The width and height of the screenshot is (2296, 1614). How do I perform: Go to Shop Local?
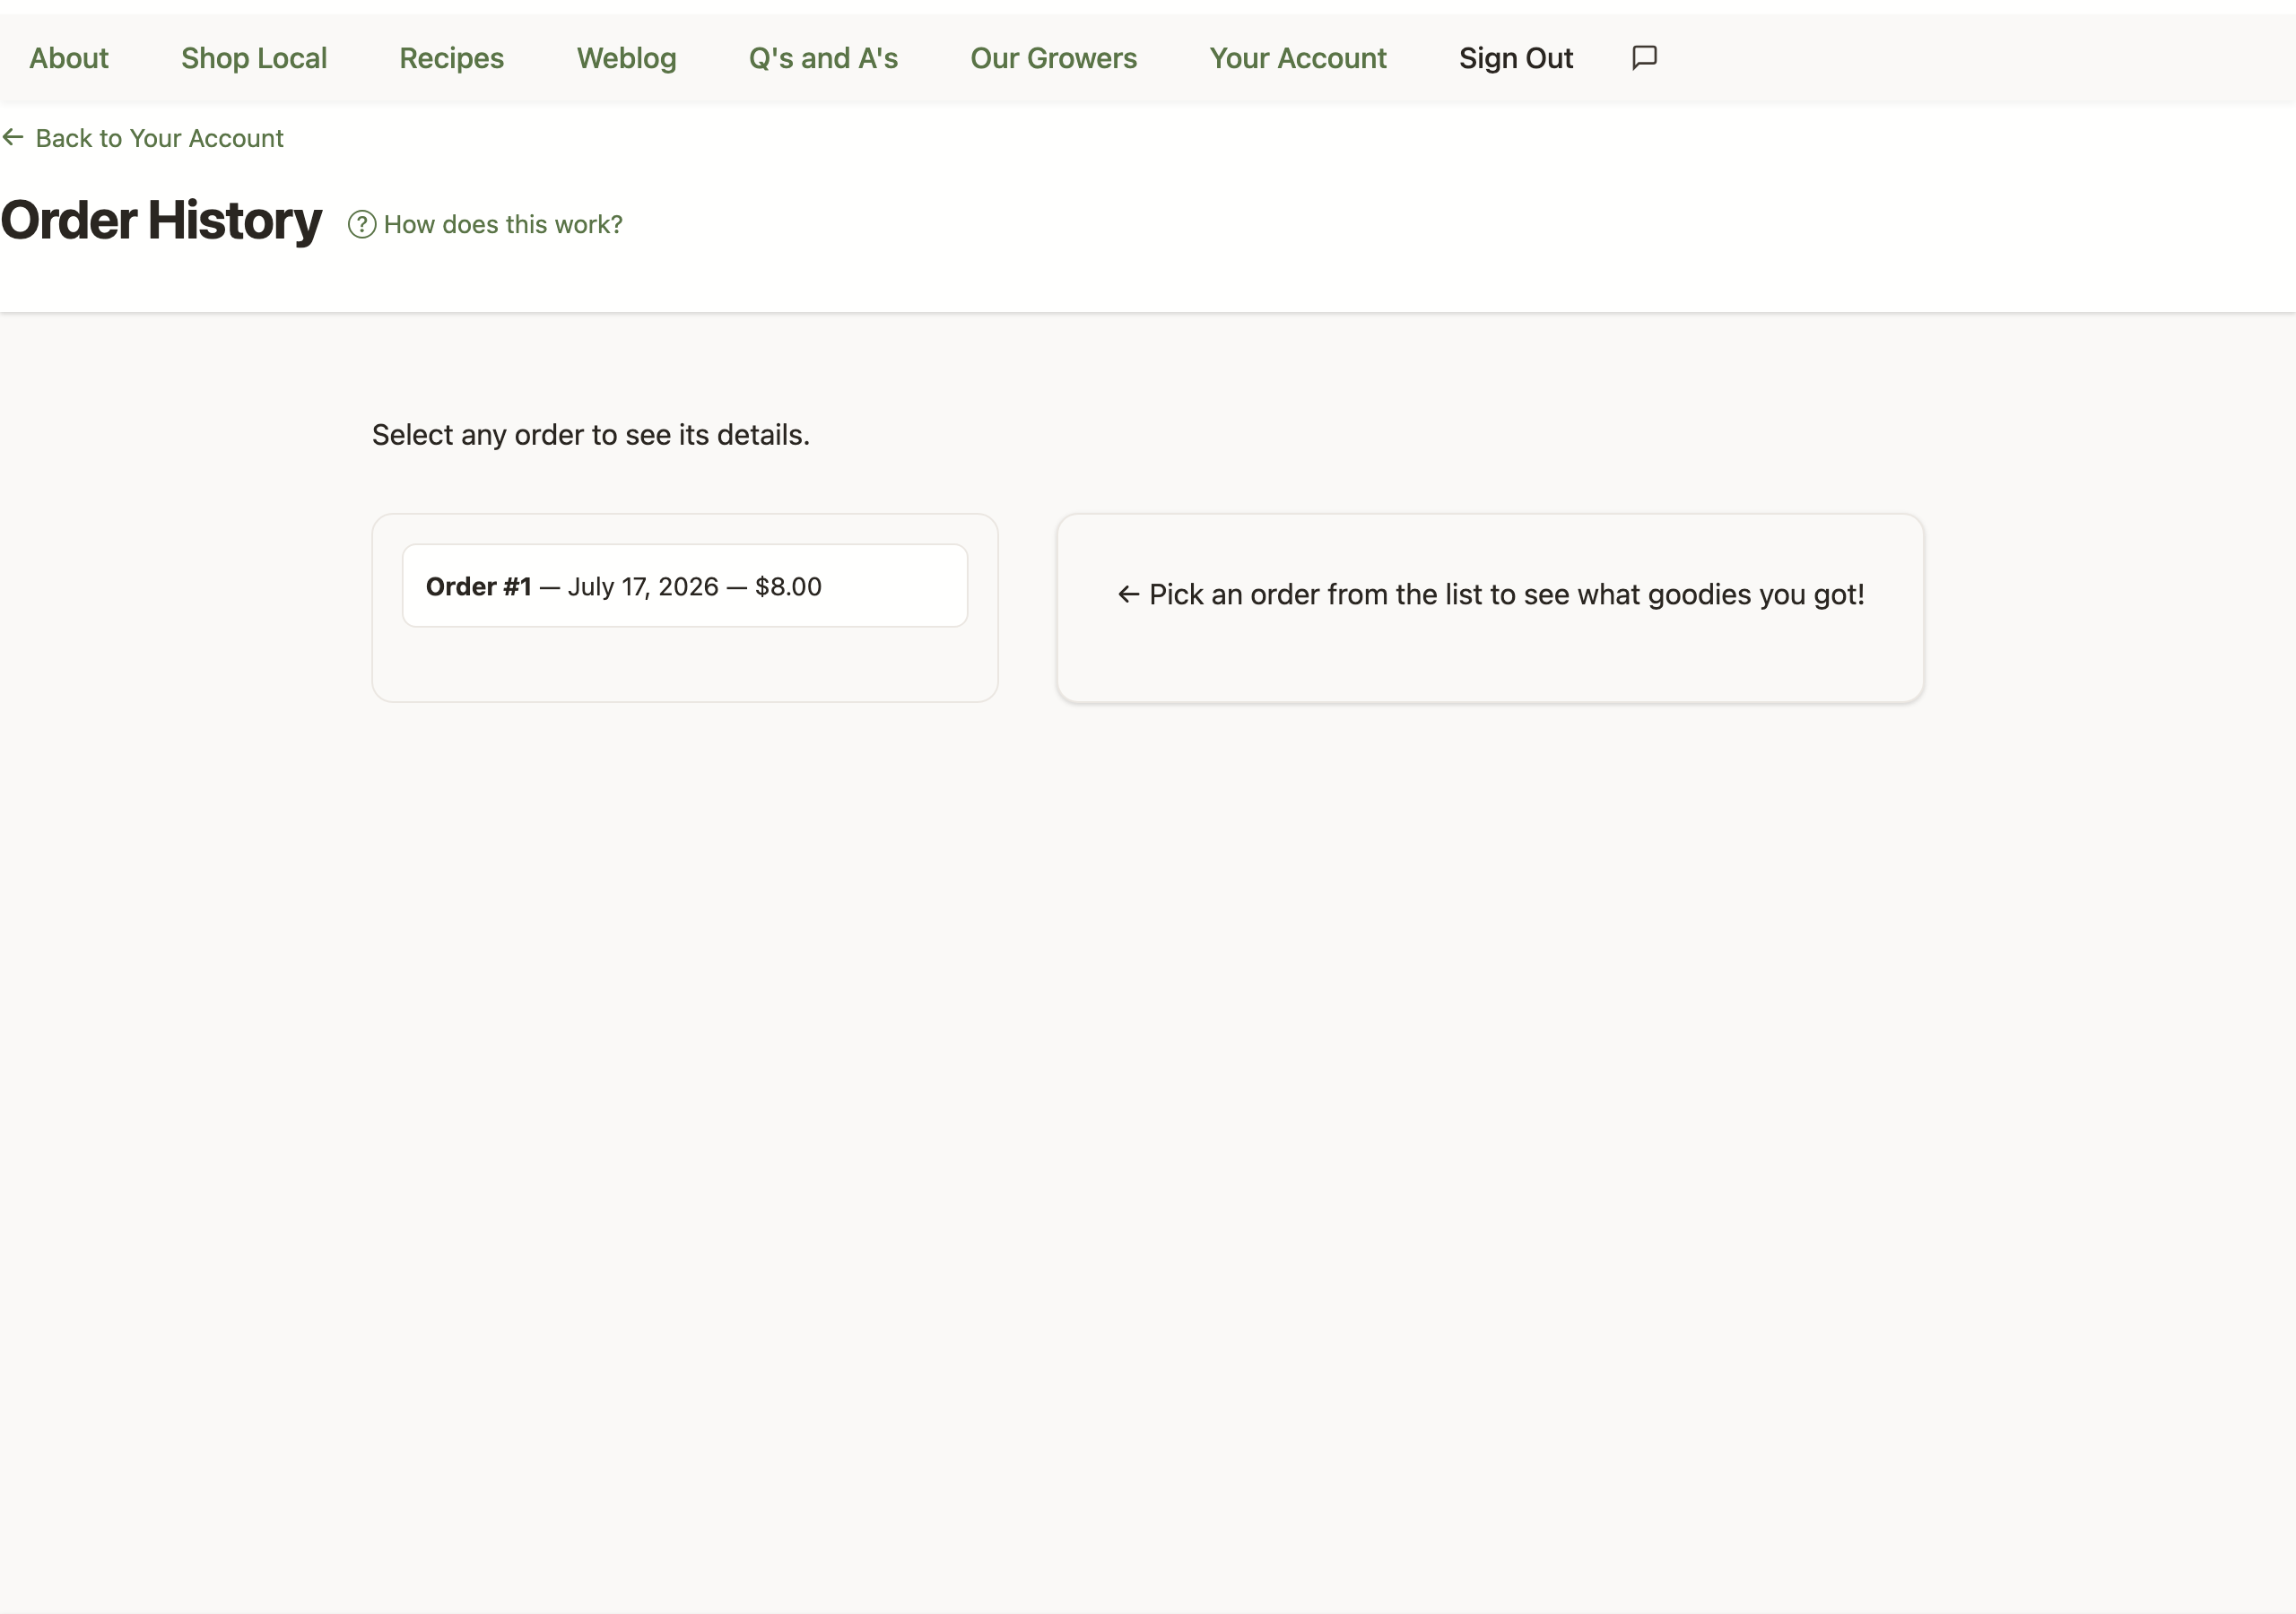click(254, 58)
